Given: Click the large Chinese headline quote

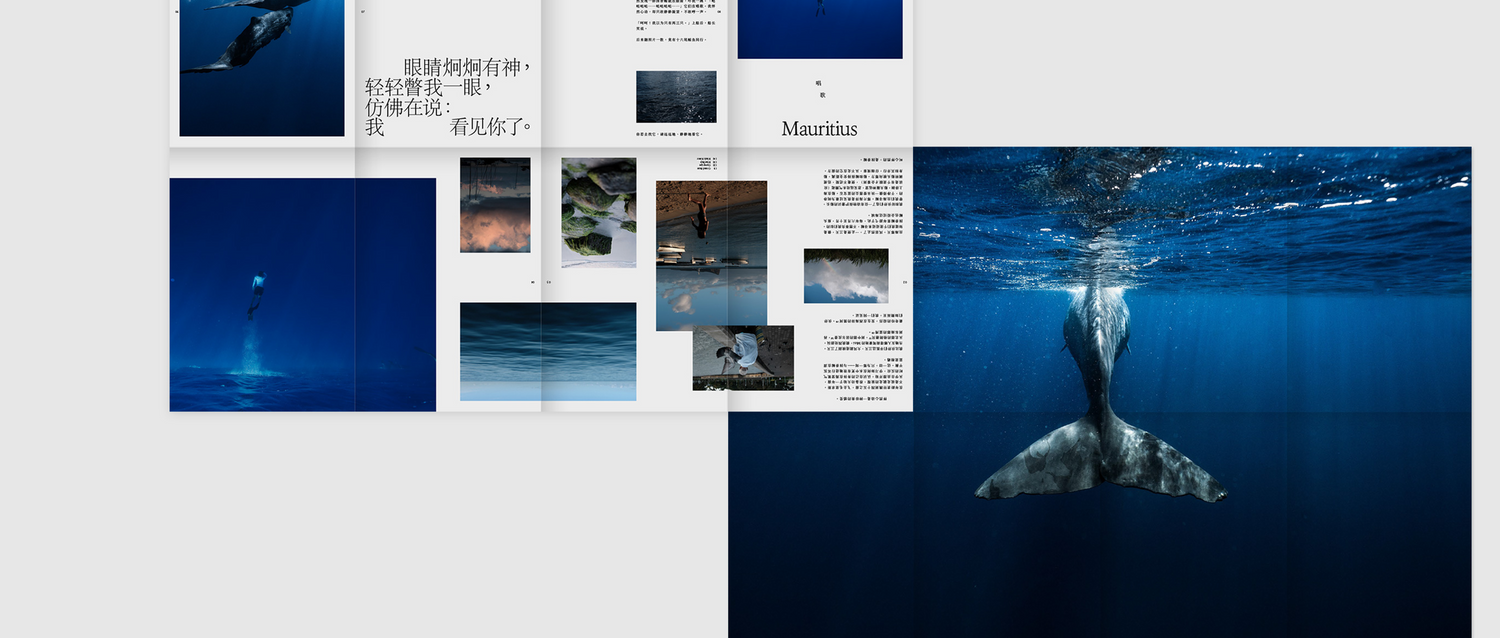Looking at the screenshot, I should click(448, 97).
